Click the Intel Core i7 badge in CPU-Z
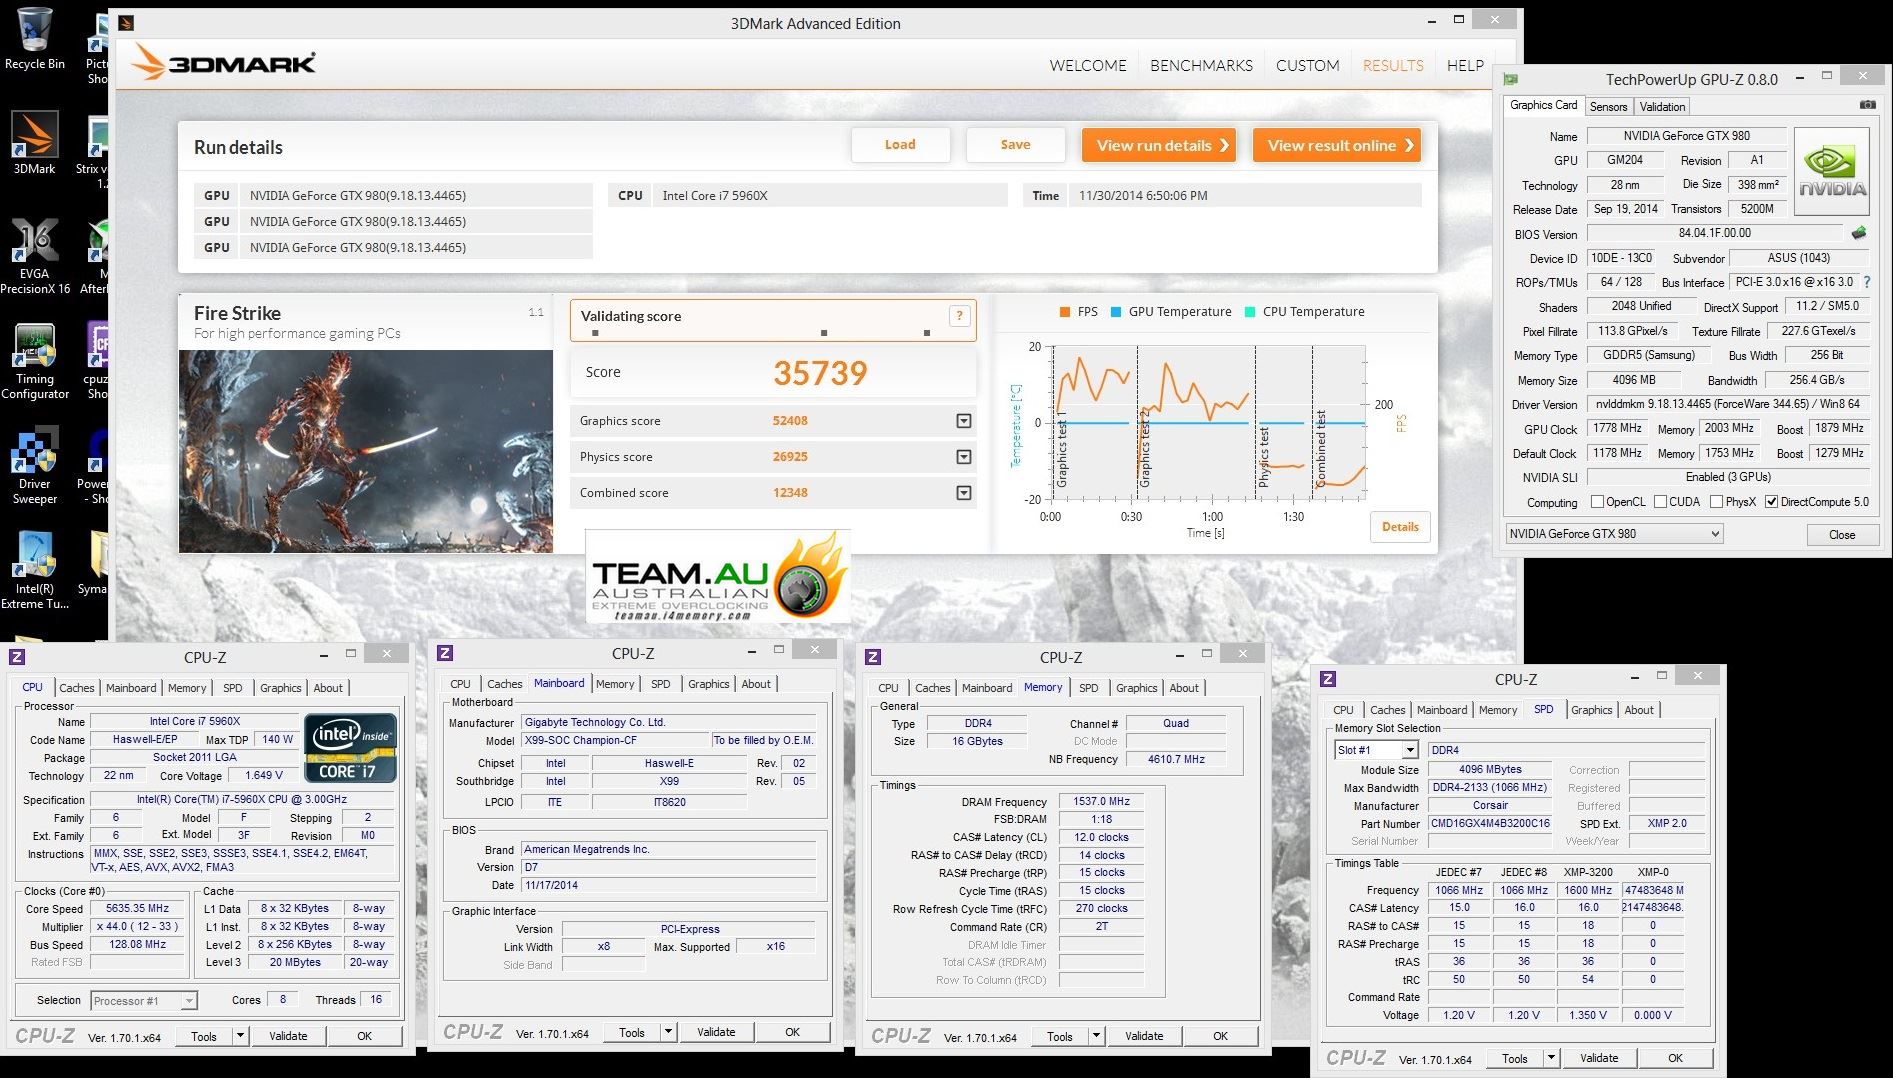This screenshot has height=1078, width=1893. (351, 747)
